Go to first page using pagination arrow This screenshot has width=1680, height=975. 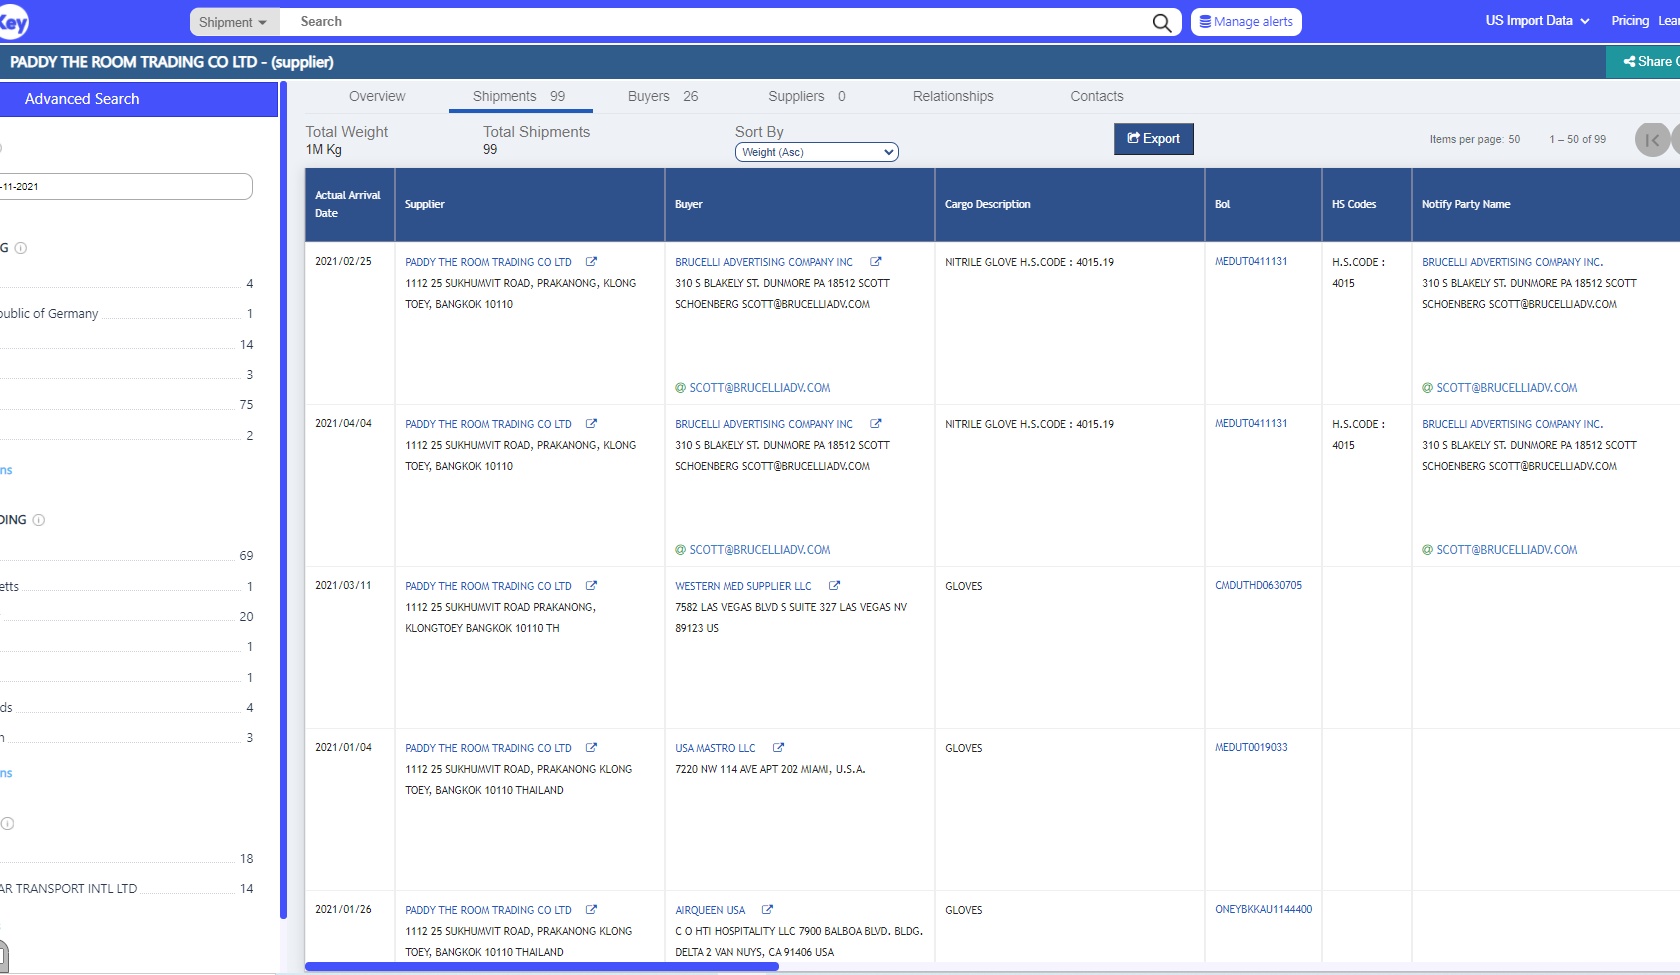(x=1652, y=140)
